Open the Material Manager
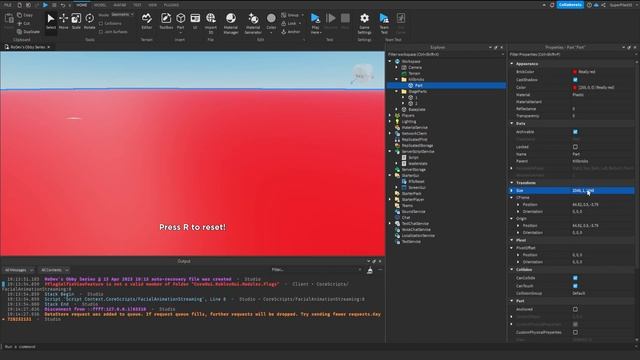The width and height of the screenshot is (640, 360). (x=231, y=23)
